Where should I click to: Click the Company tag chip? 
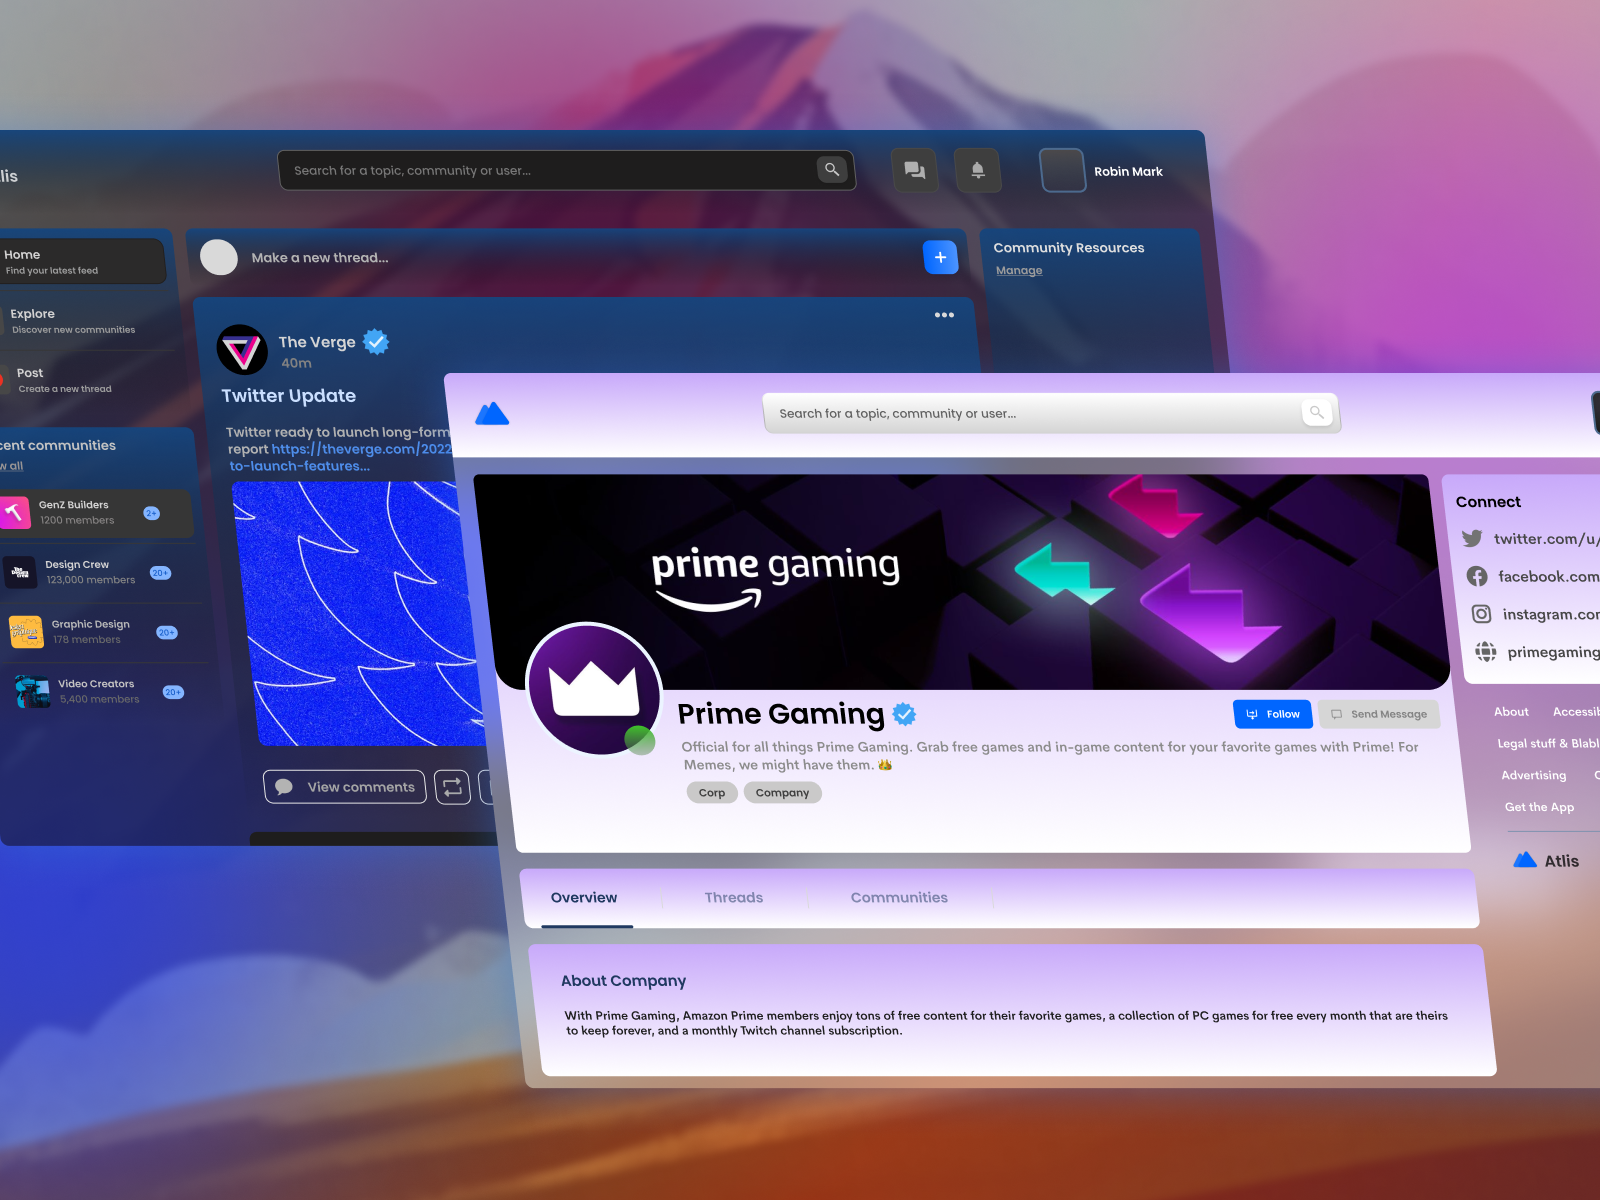(x=782, y=793)
